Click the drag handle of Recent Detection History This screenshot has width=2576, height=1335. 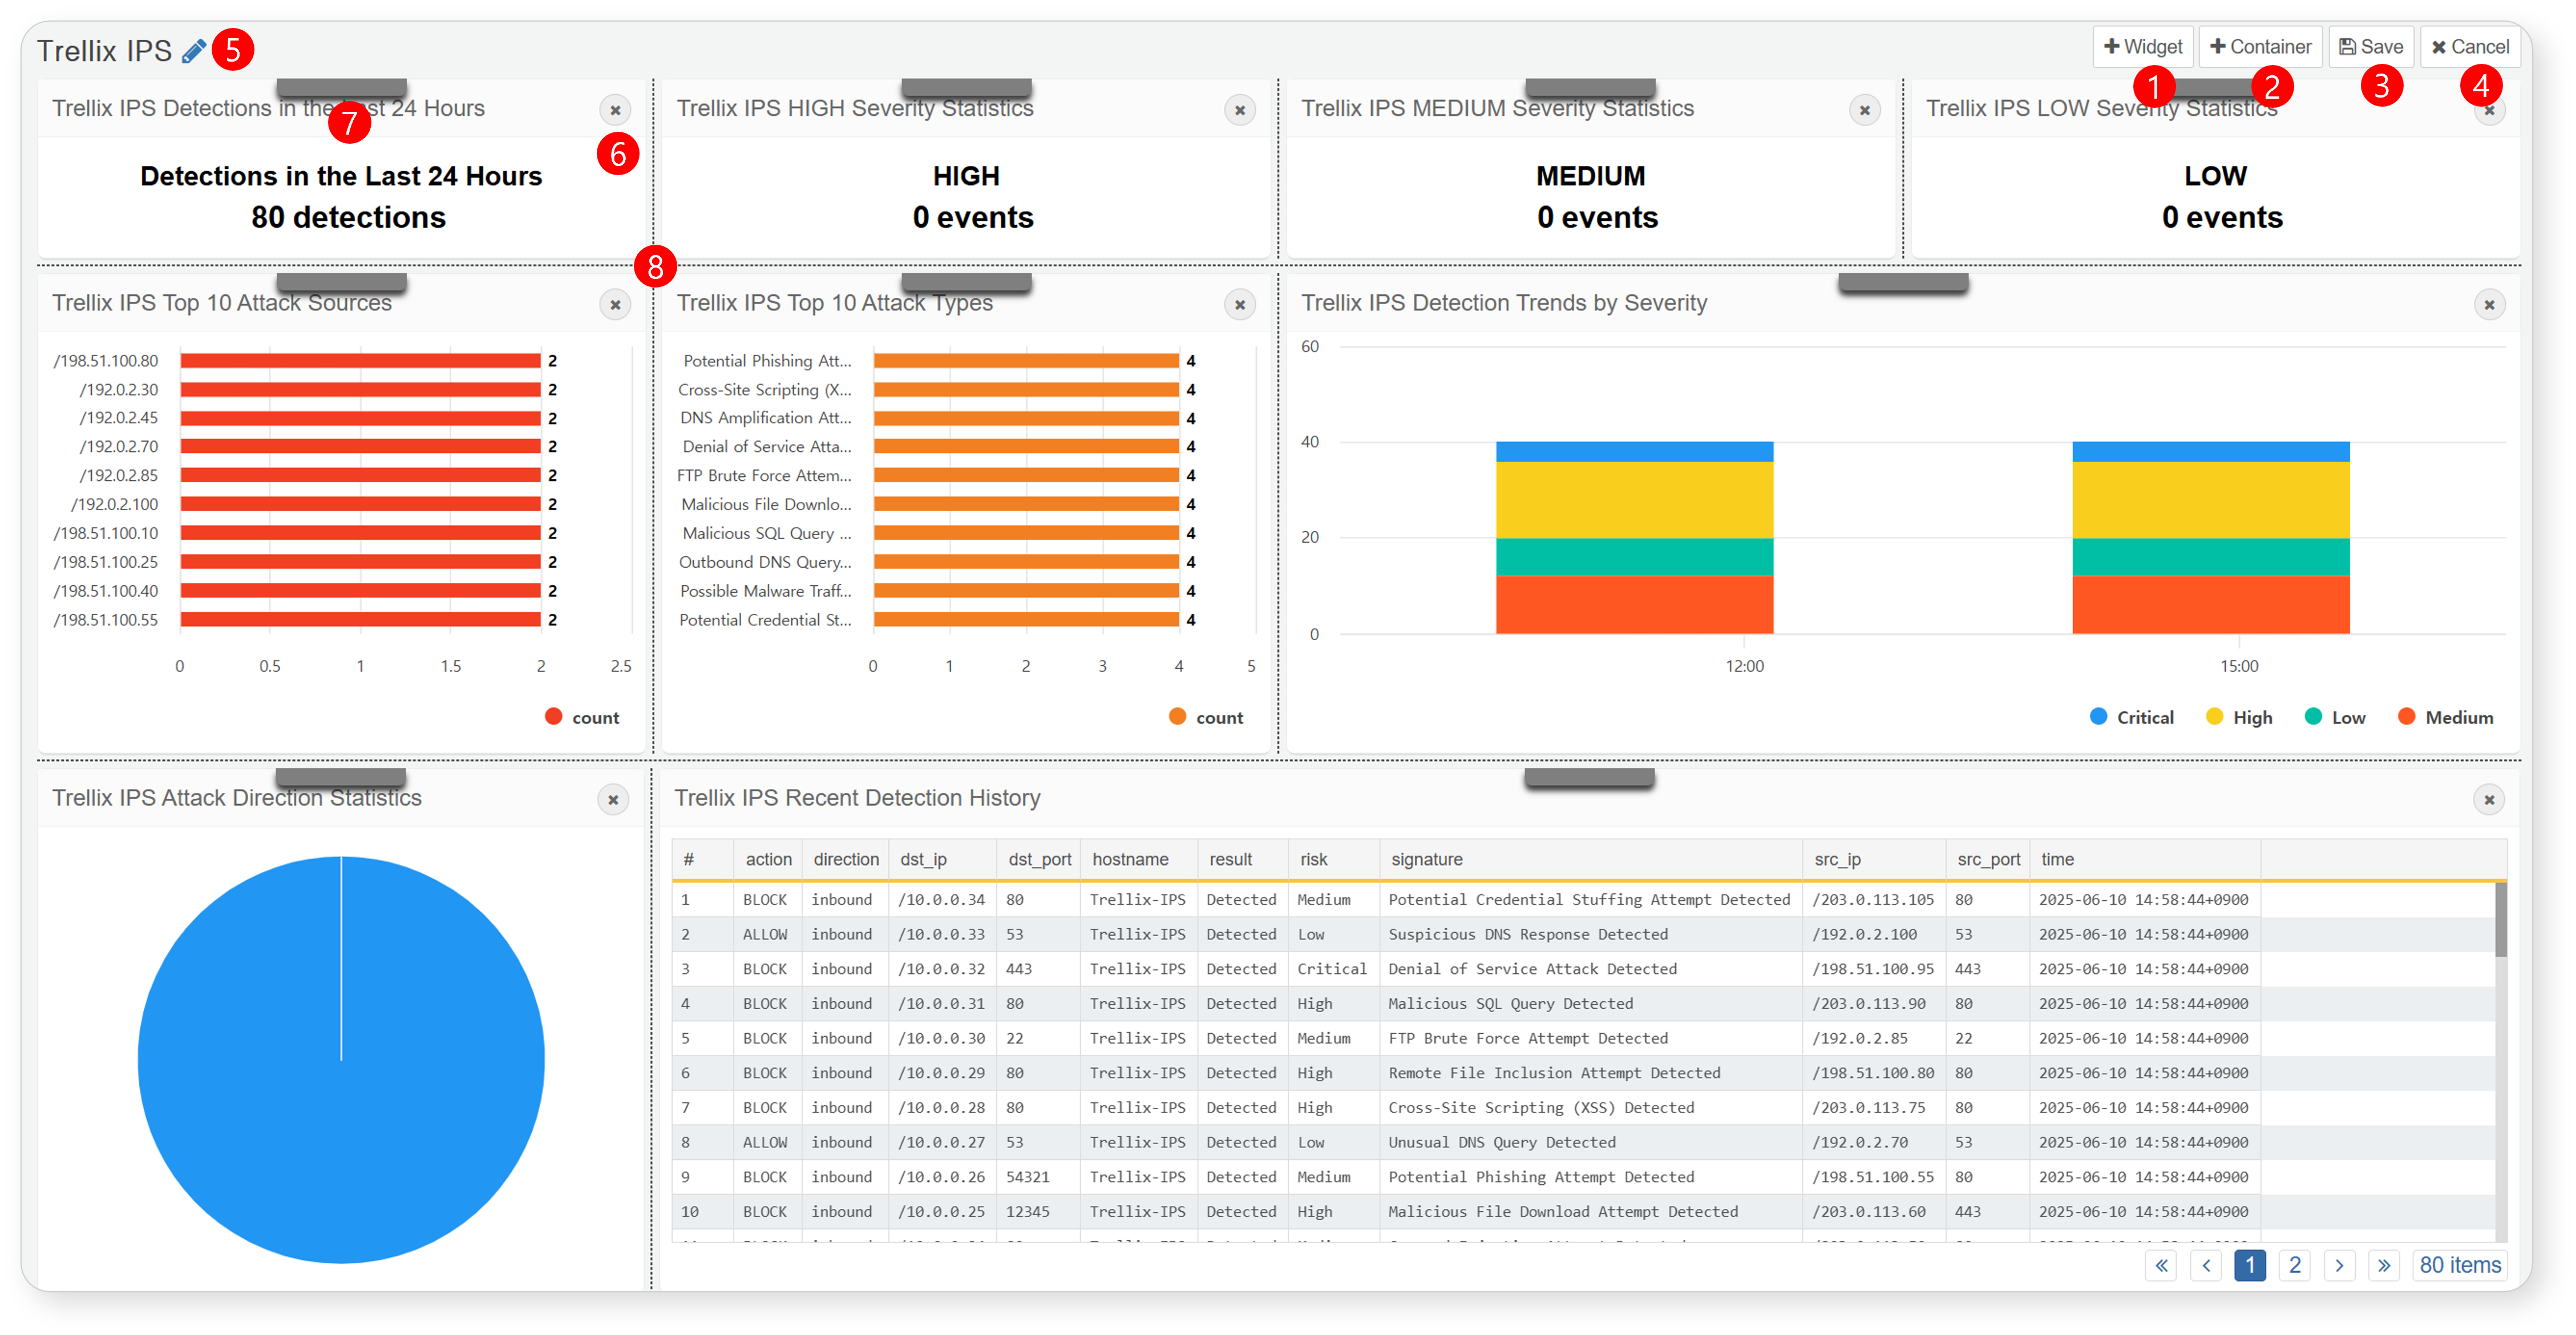(1589, 778)
